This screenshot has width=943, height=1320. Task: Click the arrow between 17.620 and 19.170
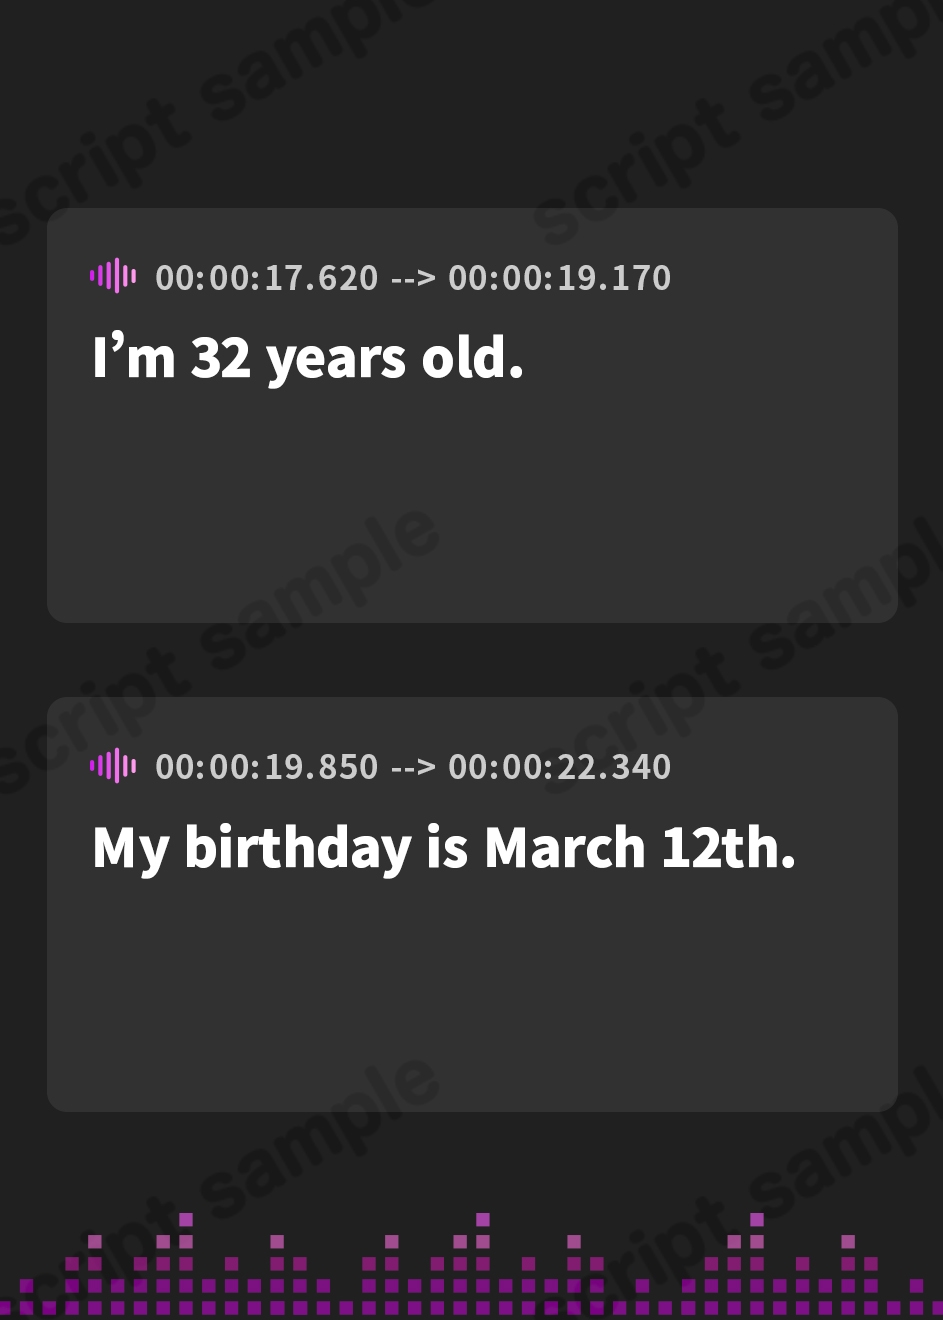pos(413,278)
